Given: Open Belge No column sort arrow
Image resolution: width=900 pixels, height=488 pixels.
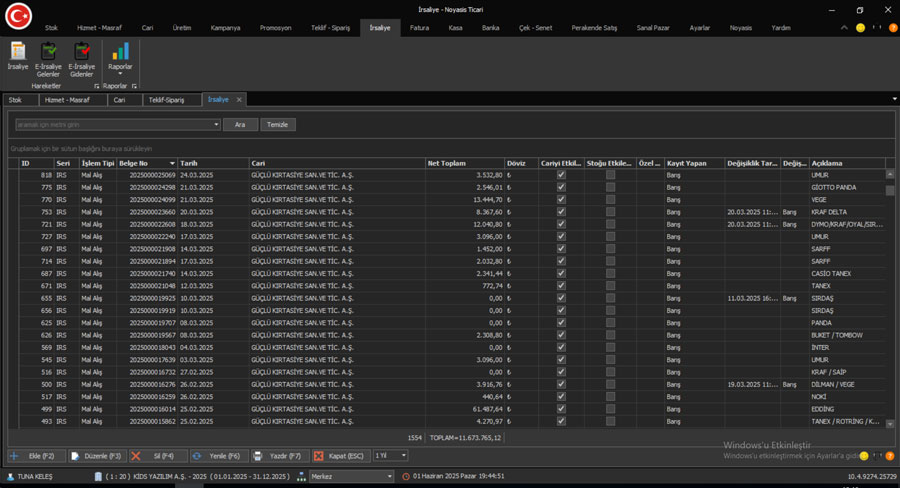Looking at the screenshot, I should (172, 164).
